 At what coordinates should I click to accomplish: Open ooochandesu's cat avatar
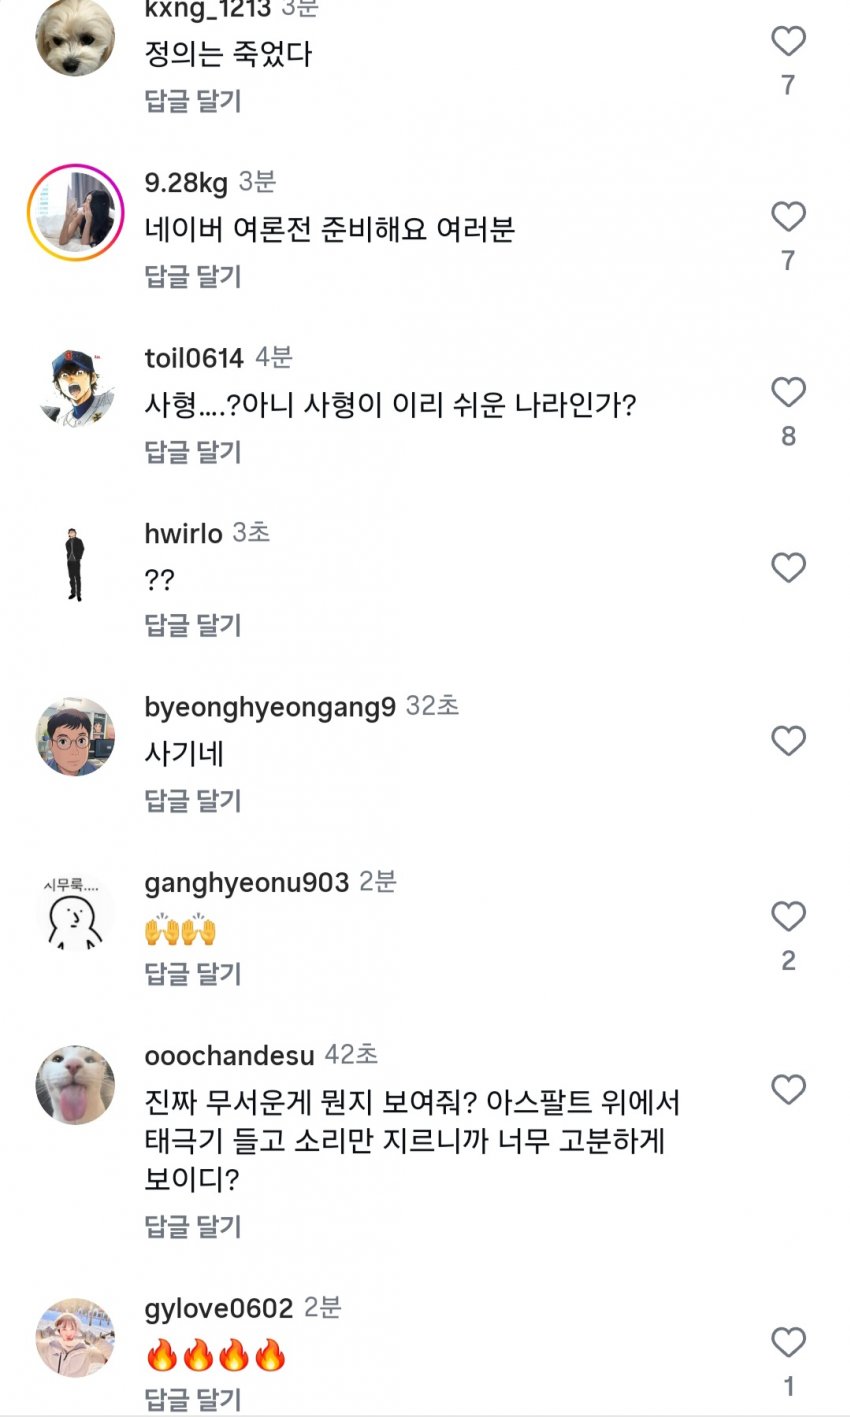75,1085
